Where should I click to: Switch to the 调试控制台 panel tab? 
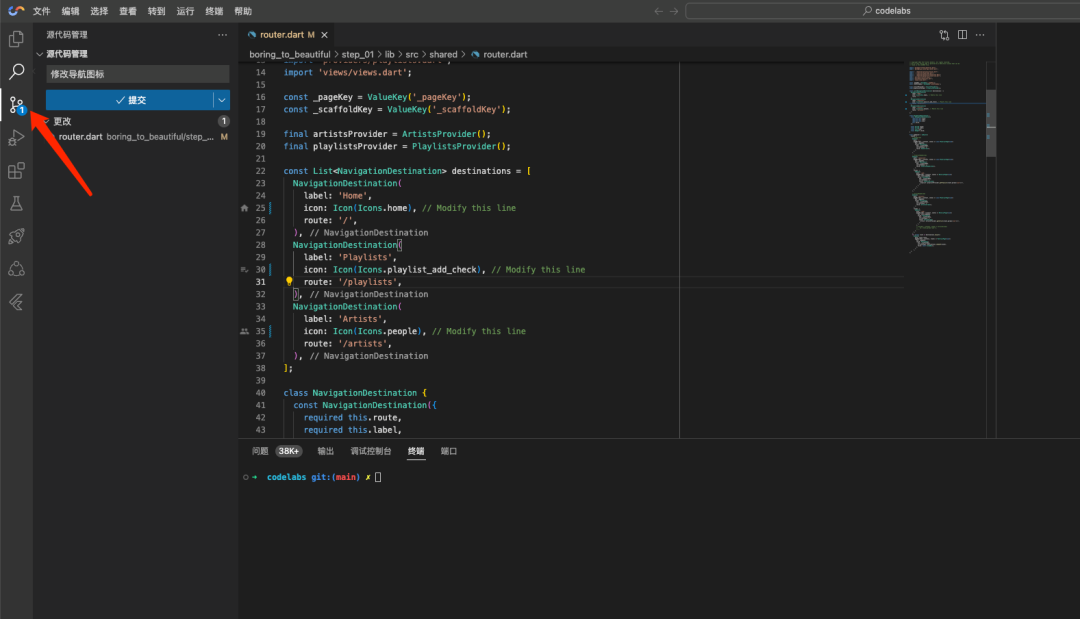[x=371, y=451]
